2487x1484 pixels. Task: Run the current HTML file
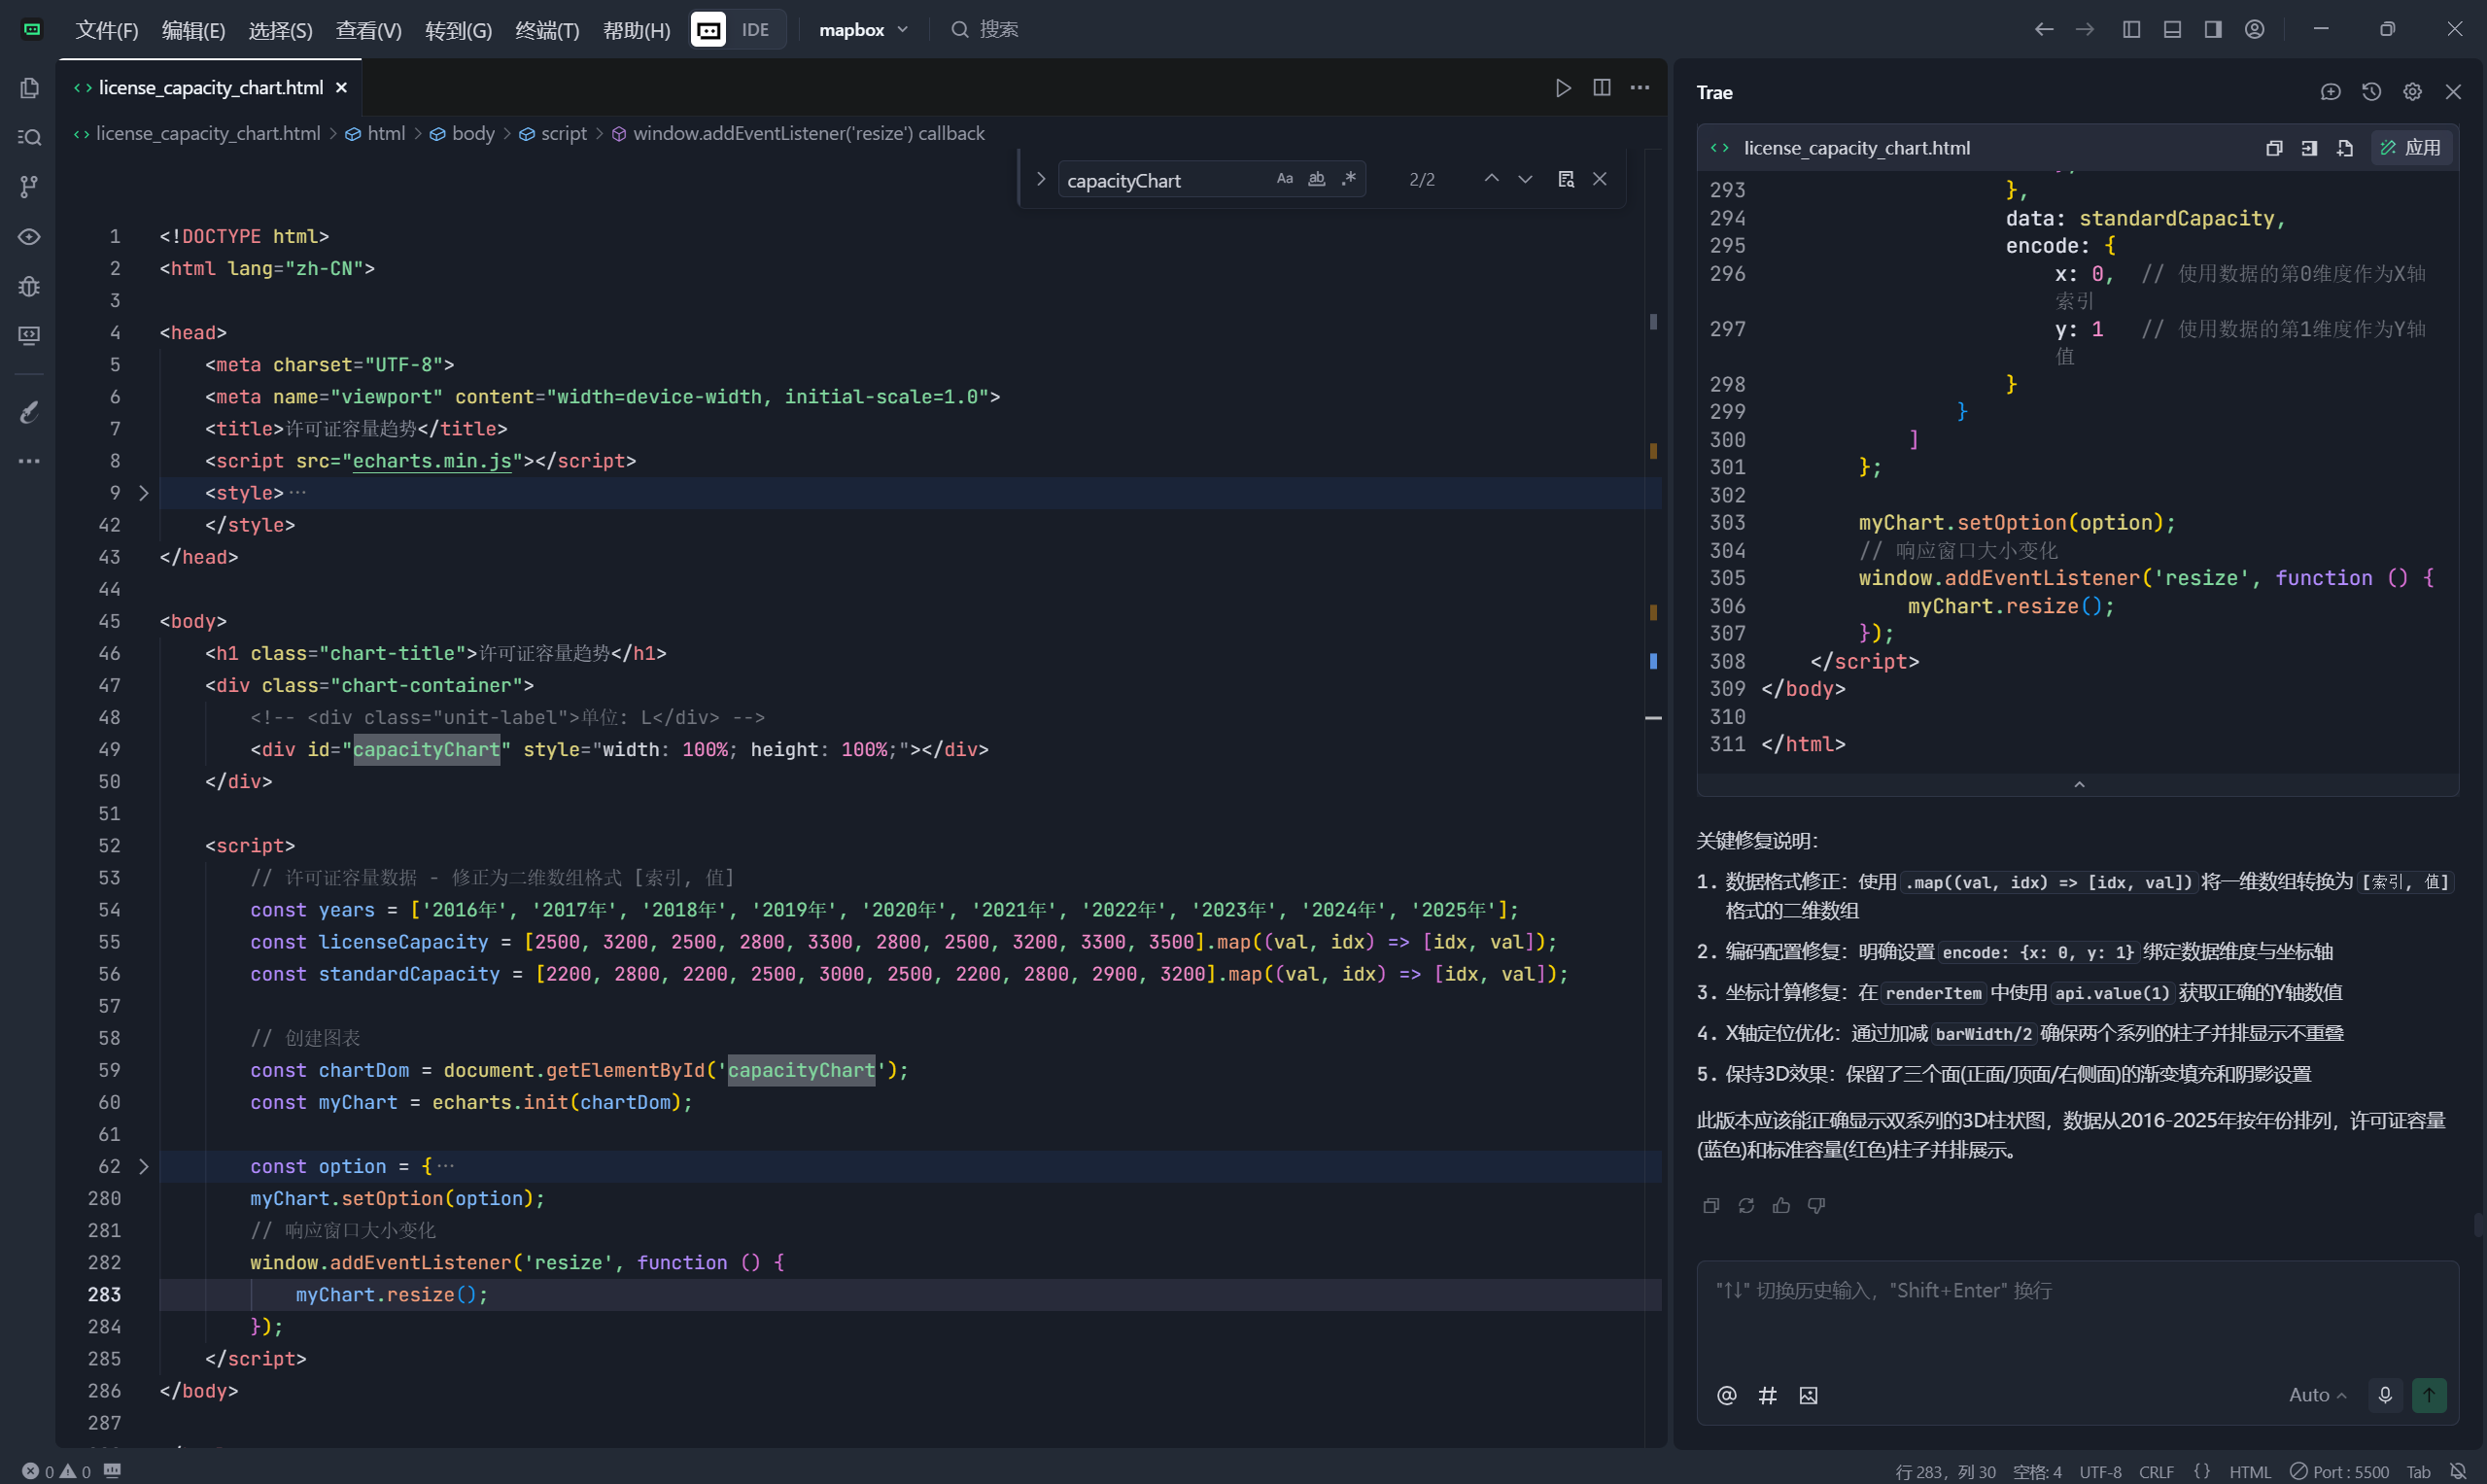click(1563, 88)
